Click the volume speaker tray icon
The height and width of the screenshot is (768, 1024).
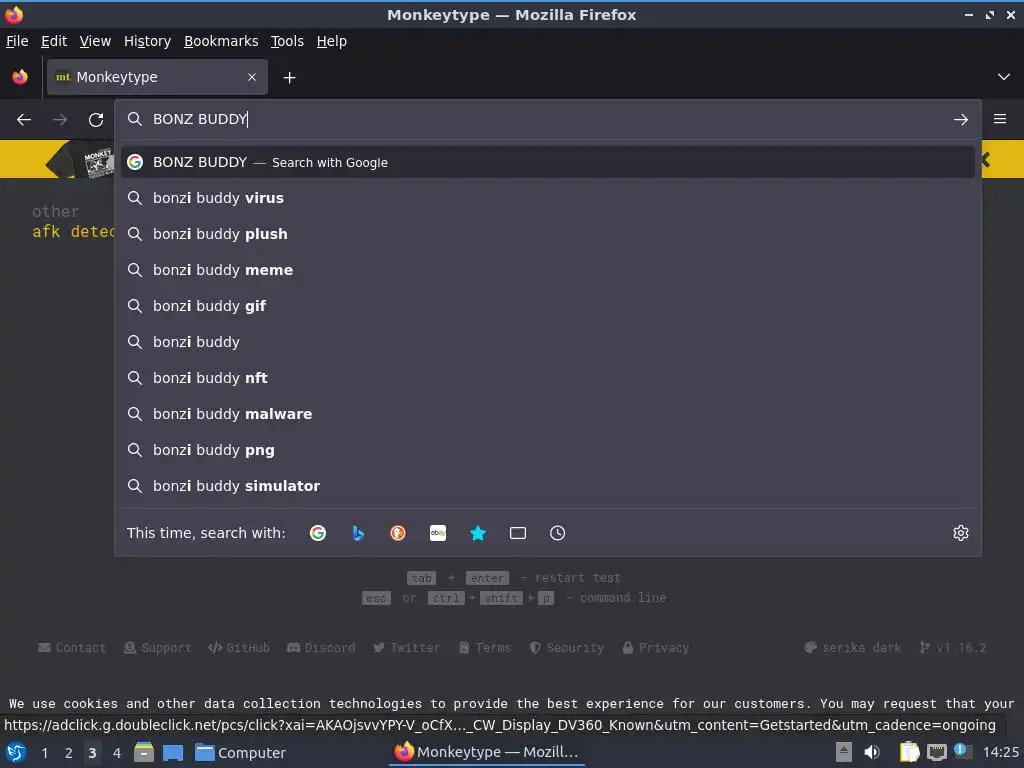(872, 752)
